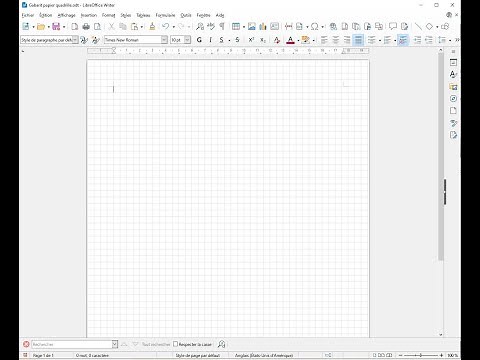This screenshot has height=360, width=480.
Task: Open Properties panel in the sidebar
Action: tap(453, 62)
